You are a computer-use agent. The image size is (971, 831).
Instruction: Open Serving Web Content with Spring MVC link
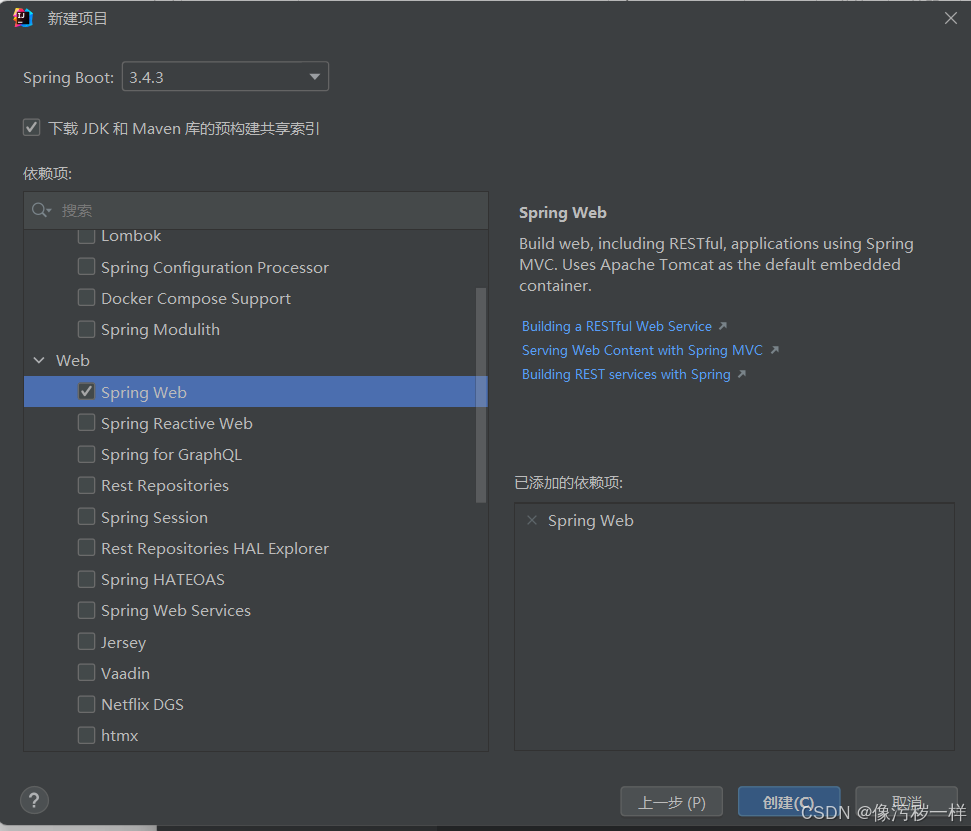tap(642, 350)
